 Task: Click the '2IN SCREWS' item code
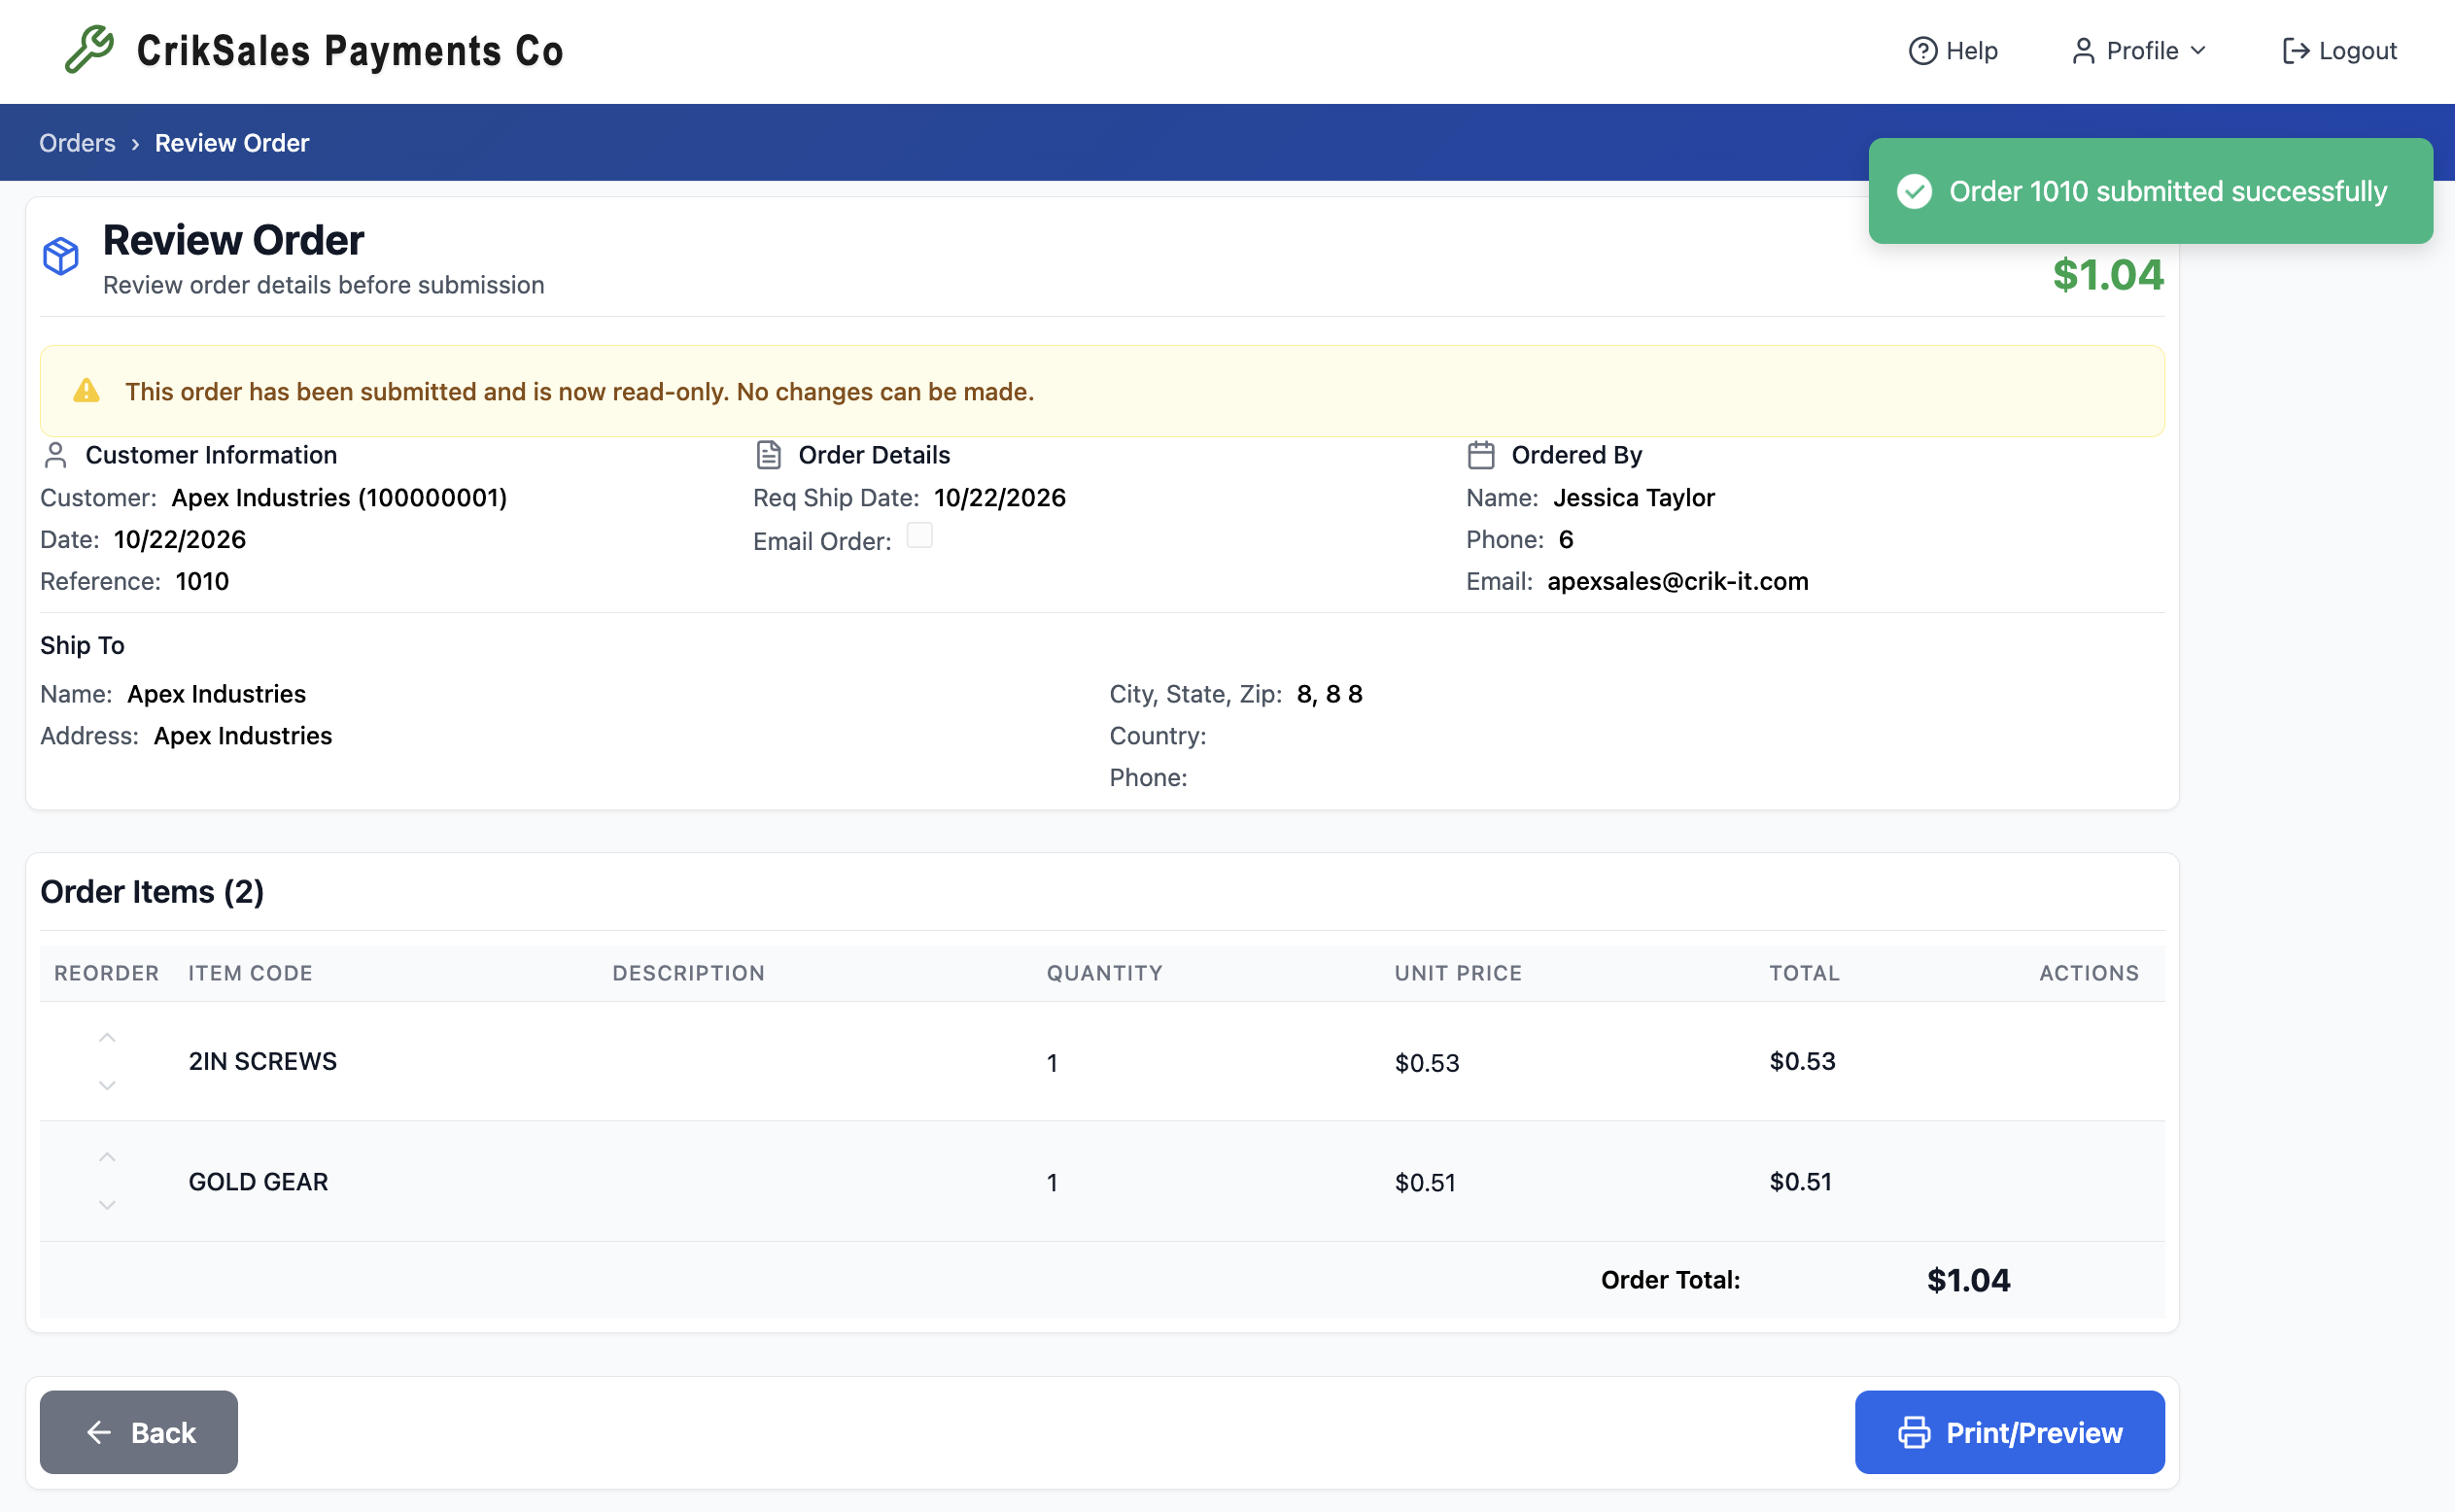point(263,1061)
